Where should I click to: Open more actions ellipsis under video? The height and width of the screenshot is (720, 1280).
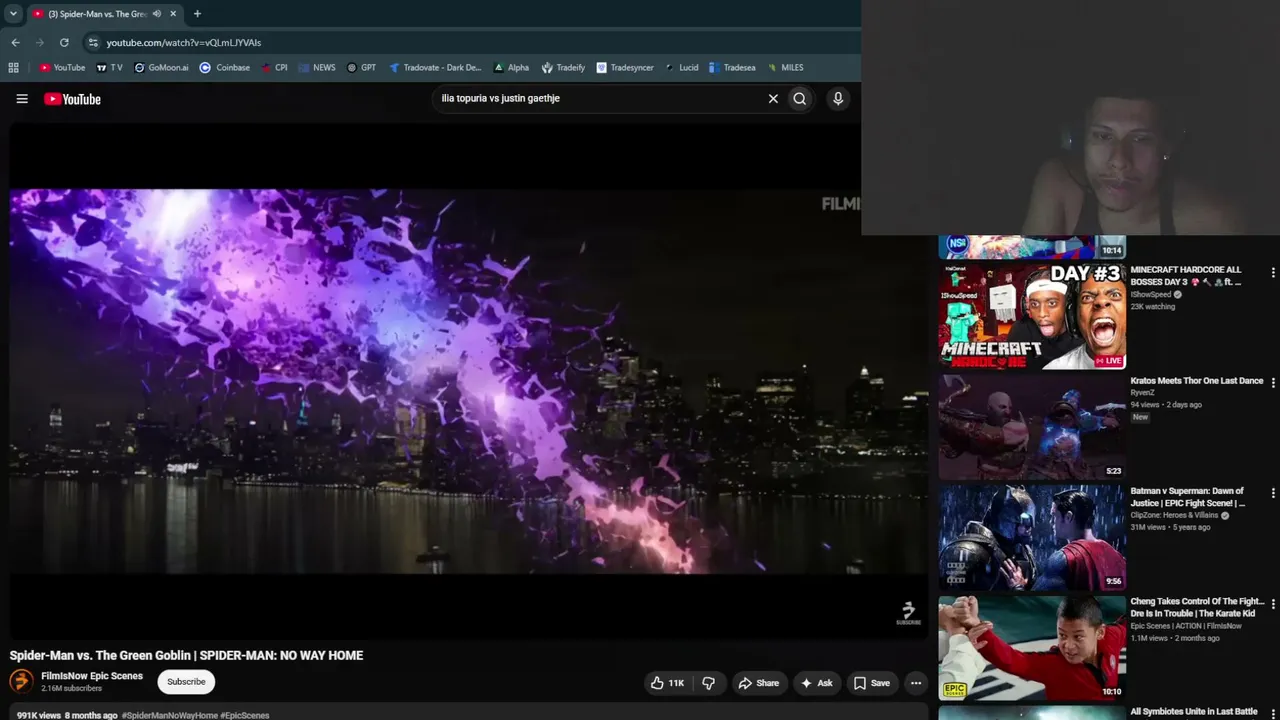(x=915, y=683)
